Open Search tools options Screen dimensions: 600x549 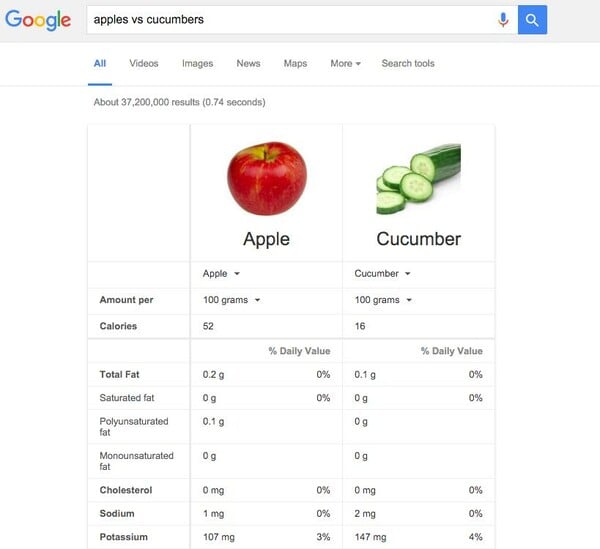[x=408, y=64]
